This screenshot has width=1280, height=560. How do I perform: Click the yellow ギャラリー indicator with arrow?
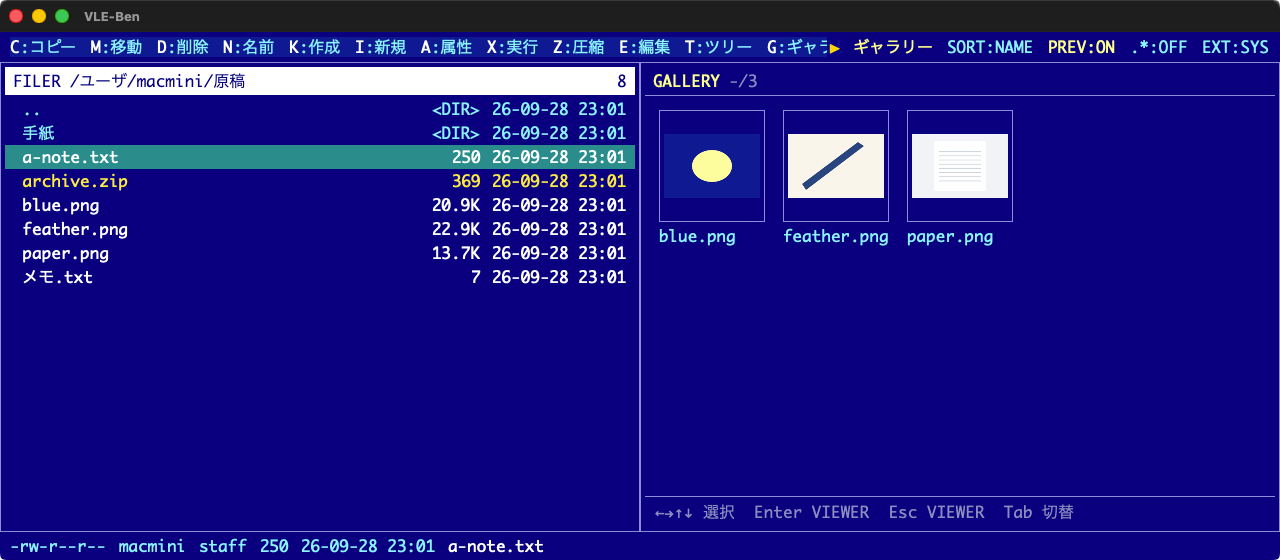[x=881, y=47]
